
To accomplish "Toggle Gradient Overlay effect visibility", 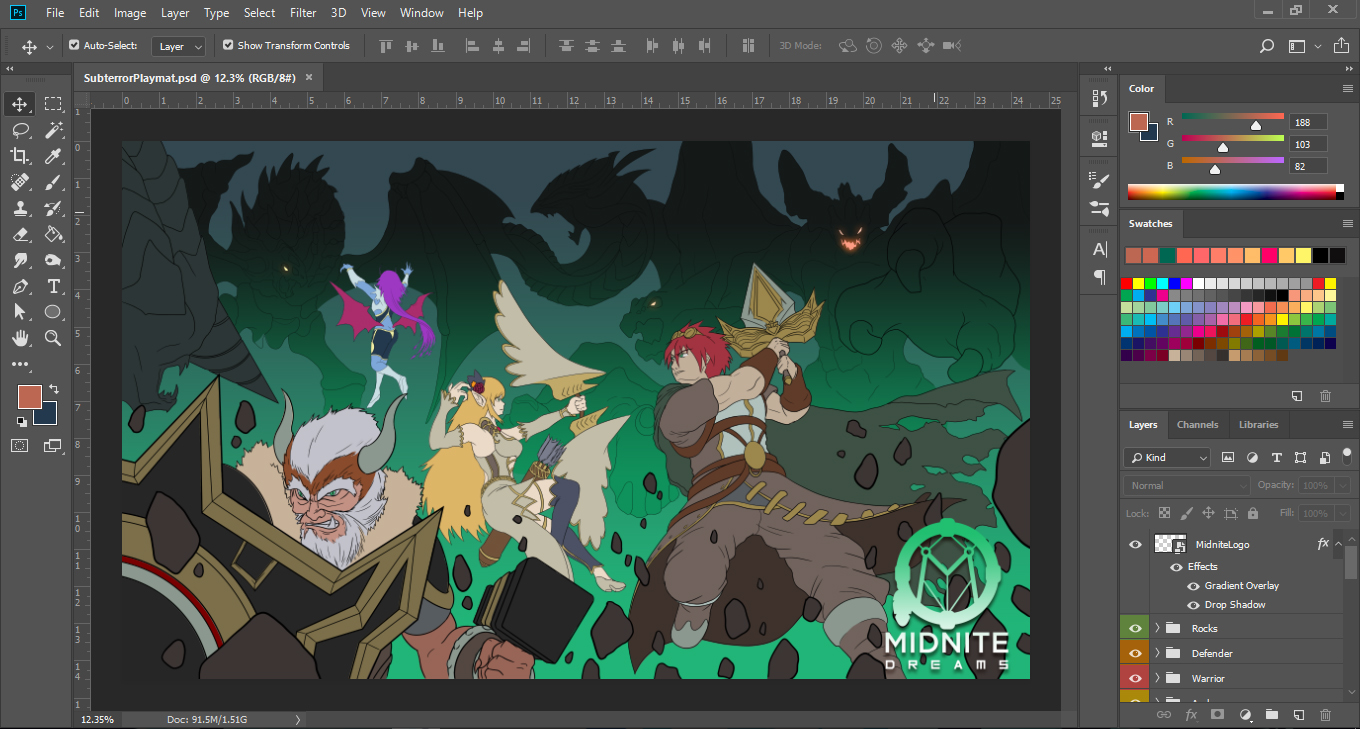I will pyautogui.click(x=1193, y=586).
